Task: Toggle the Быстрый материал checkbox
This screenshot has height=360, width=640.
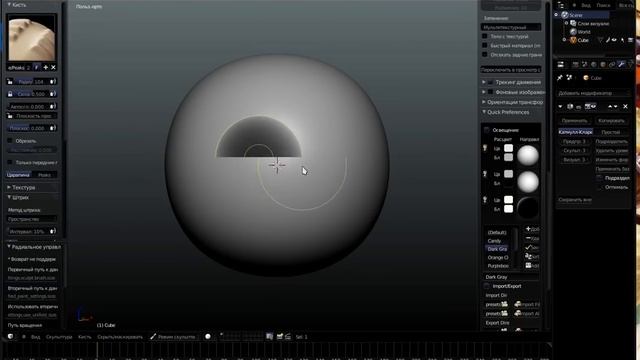Action: click(485, 46)
